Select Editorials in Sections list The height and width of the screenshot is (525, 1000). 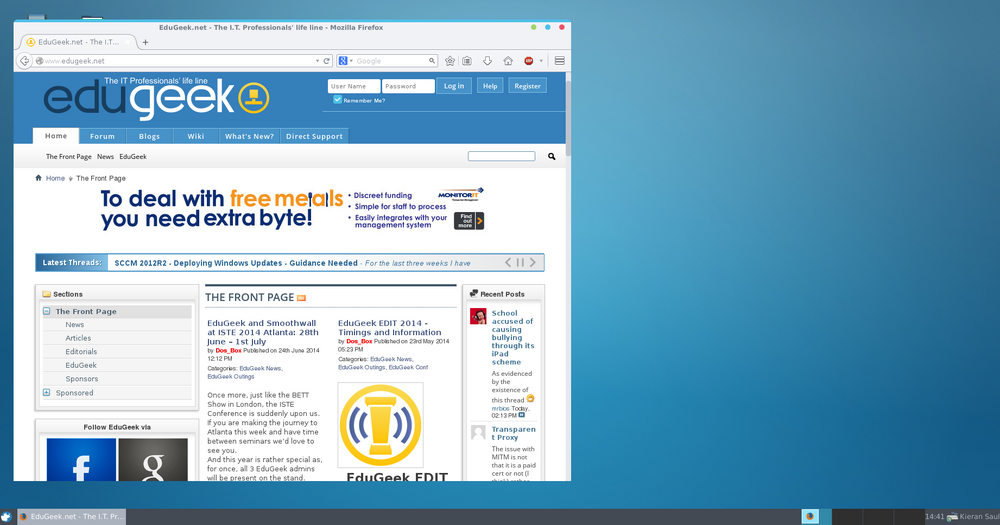tap(81, 351)
